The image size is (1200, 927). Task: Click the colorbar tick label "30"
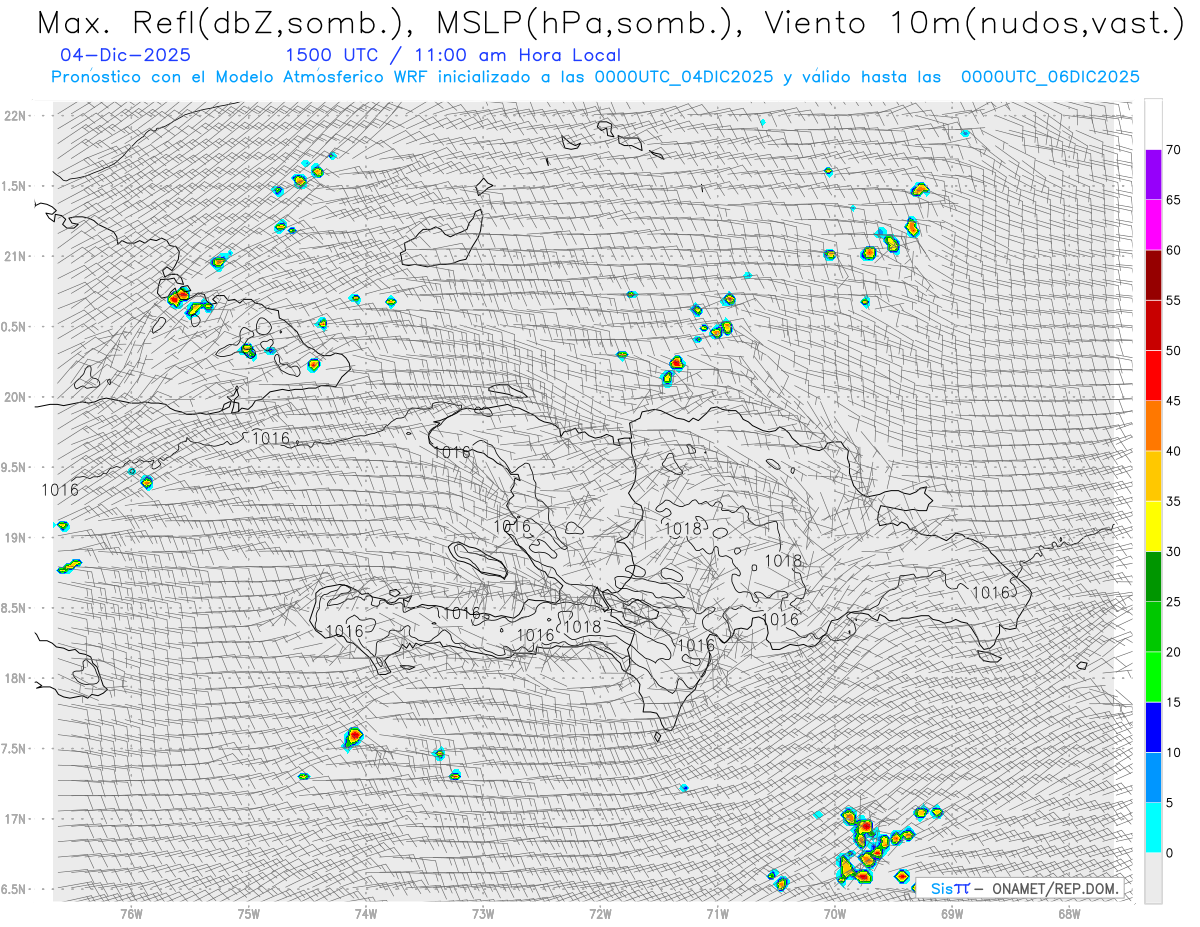pos(1174,551)
